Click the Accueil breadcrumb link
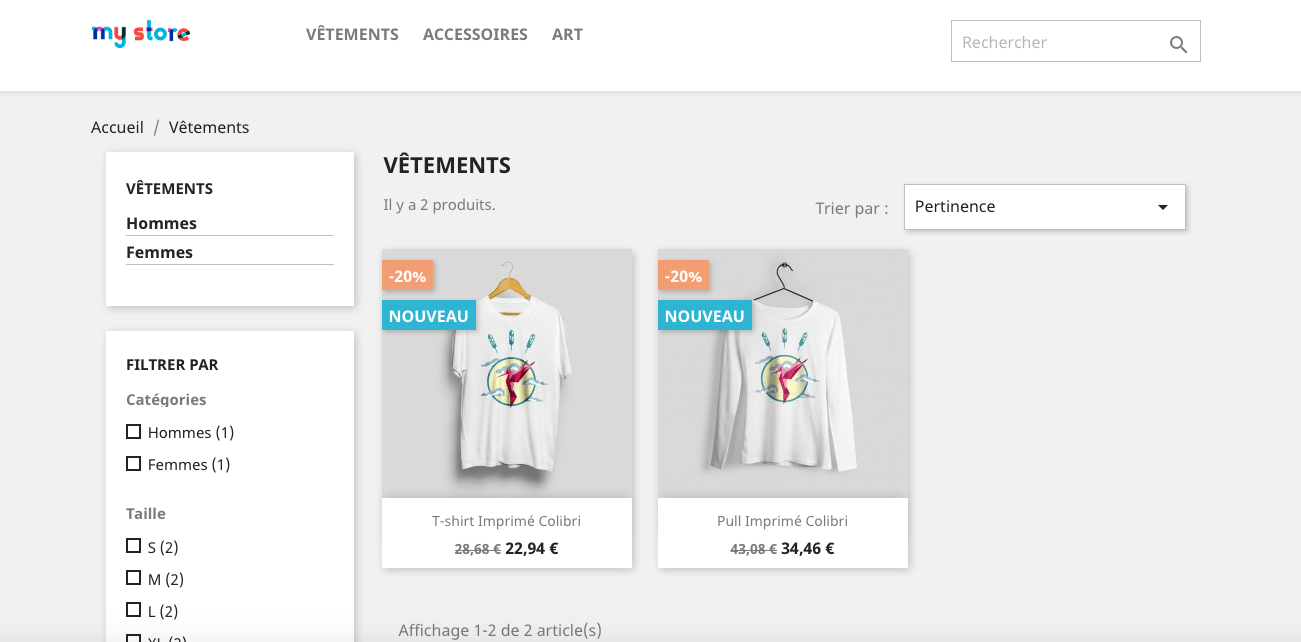This screenshot has width=1301, height=642. pos(117,127)
